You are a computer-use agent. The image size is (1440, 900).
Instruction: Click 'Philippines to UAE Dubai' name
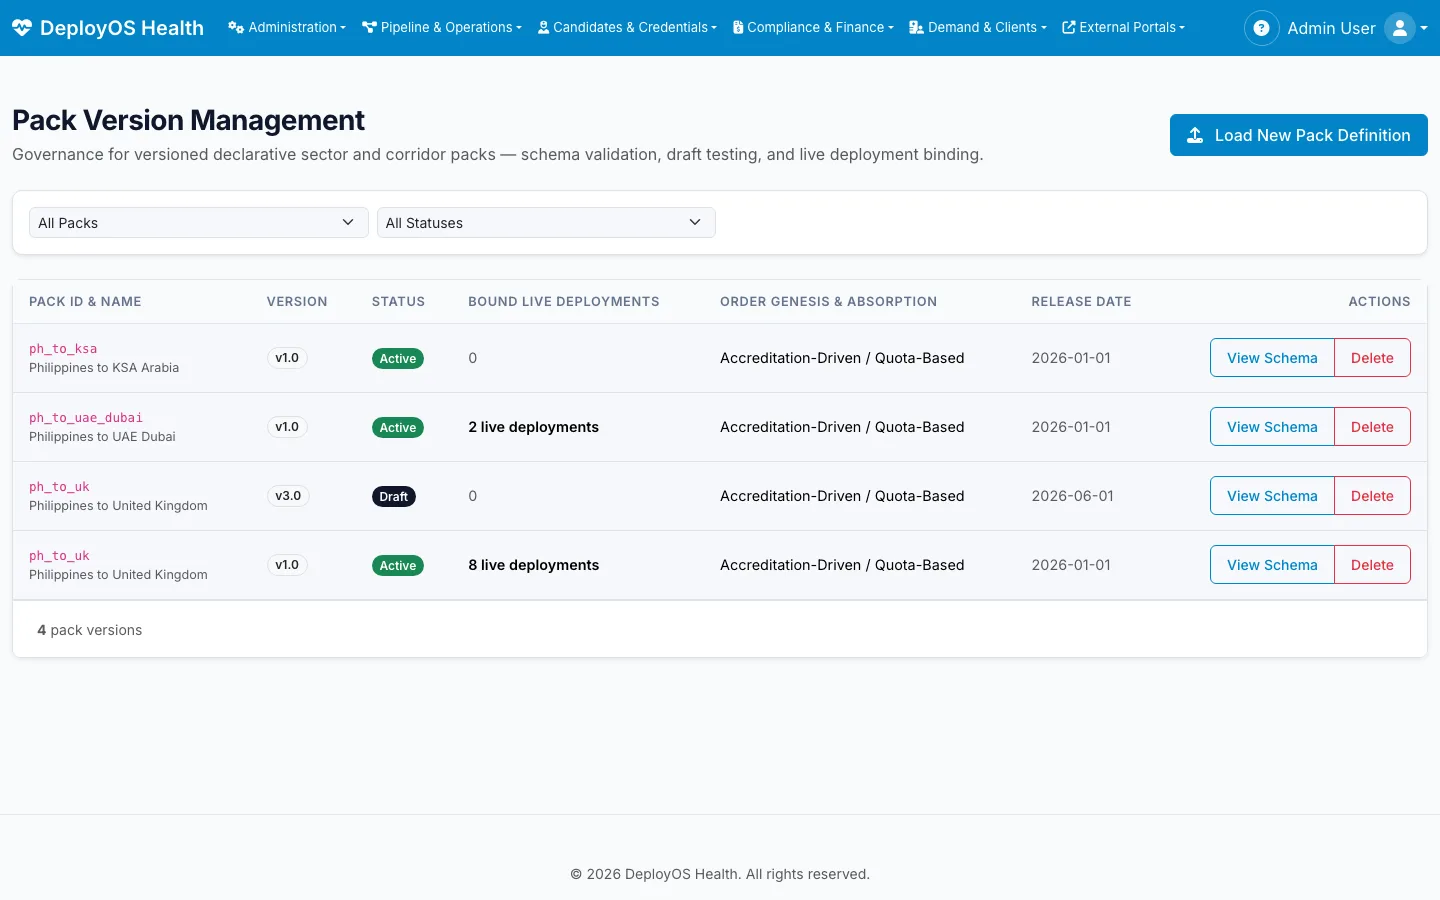point(102,437)
